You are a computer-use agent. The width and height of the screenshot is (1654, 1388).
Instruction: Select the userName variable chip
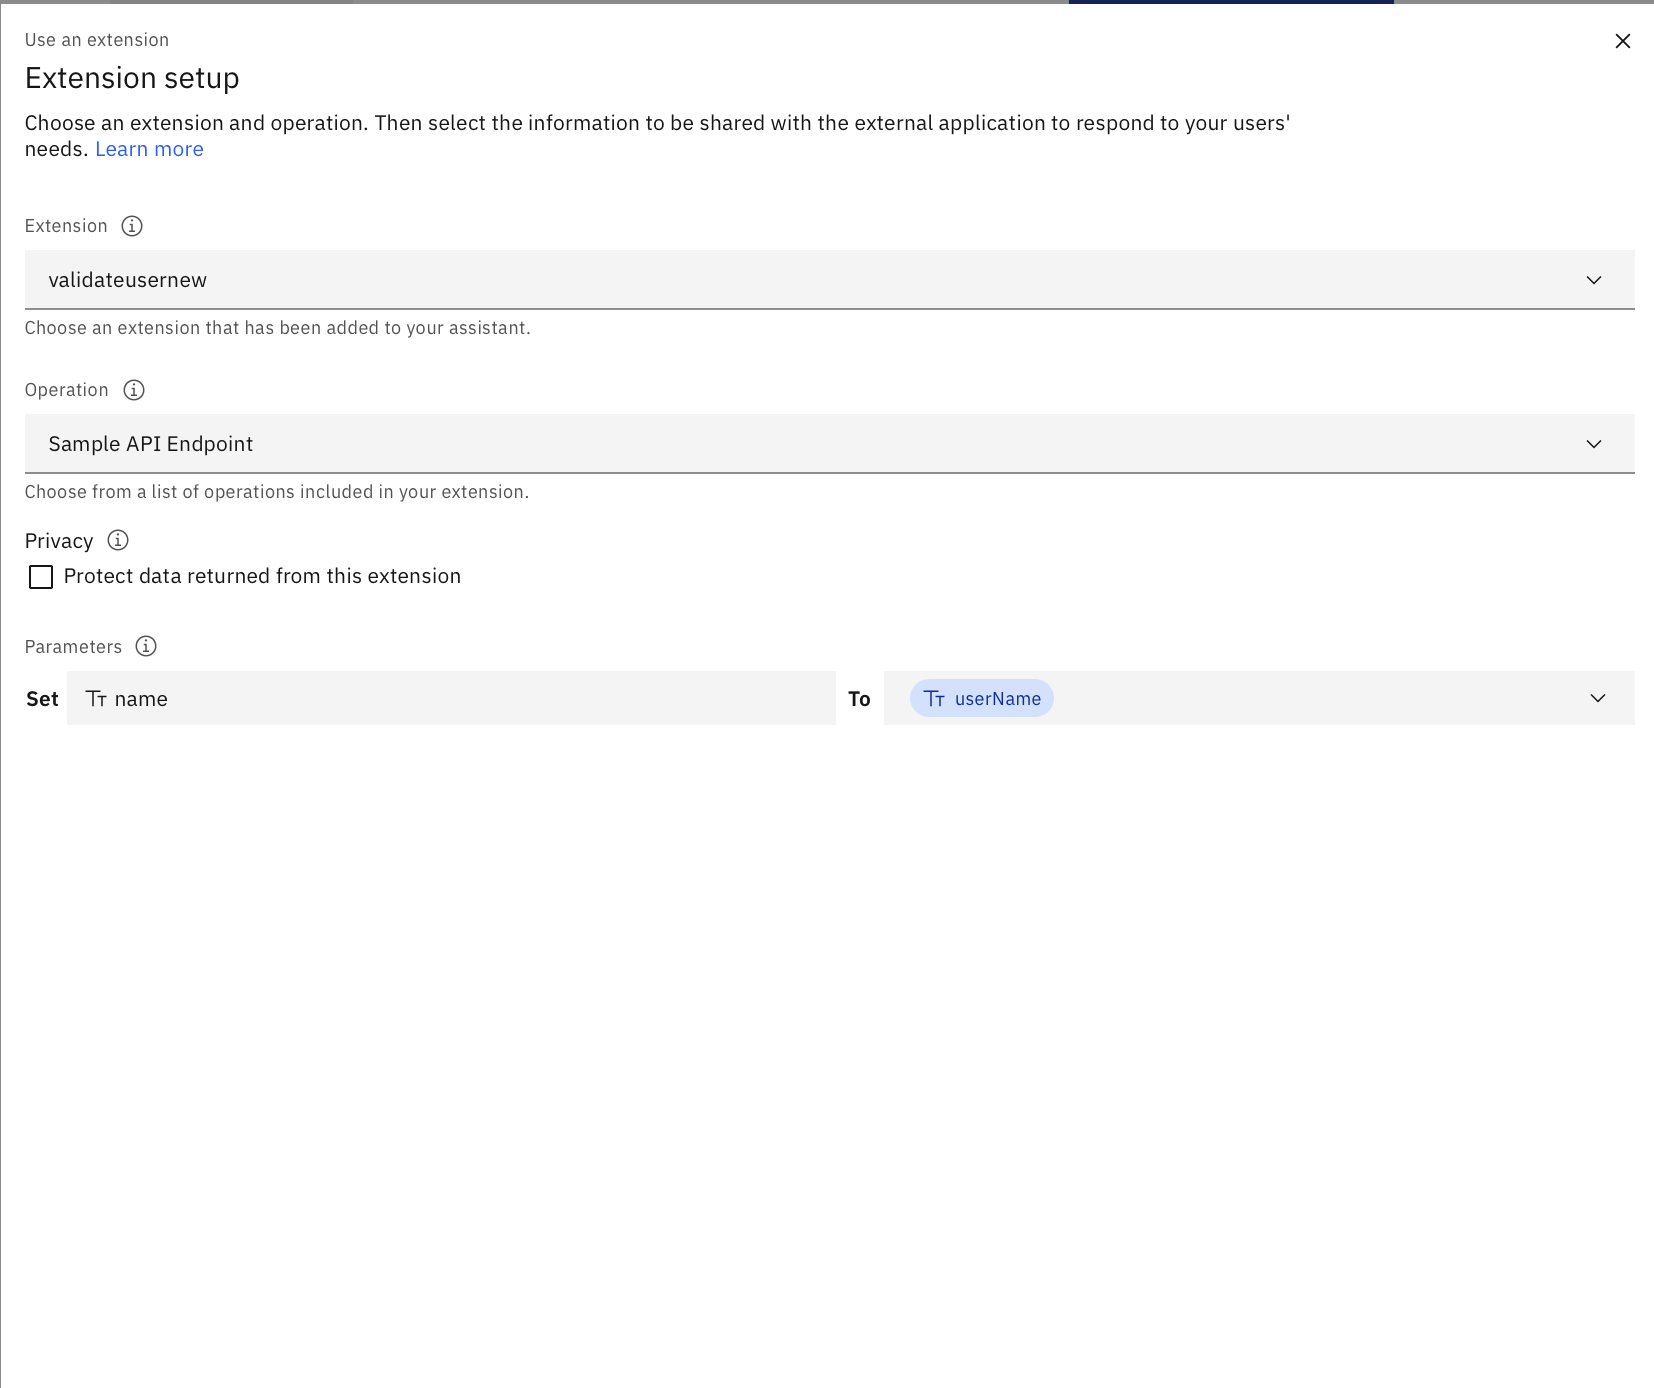click(x=996, y=699)
